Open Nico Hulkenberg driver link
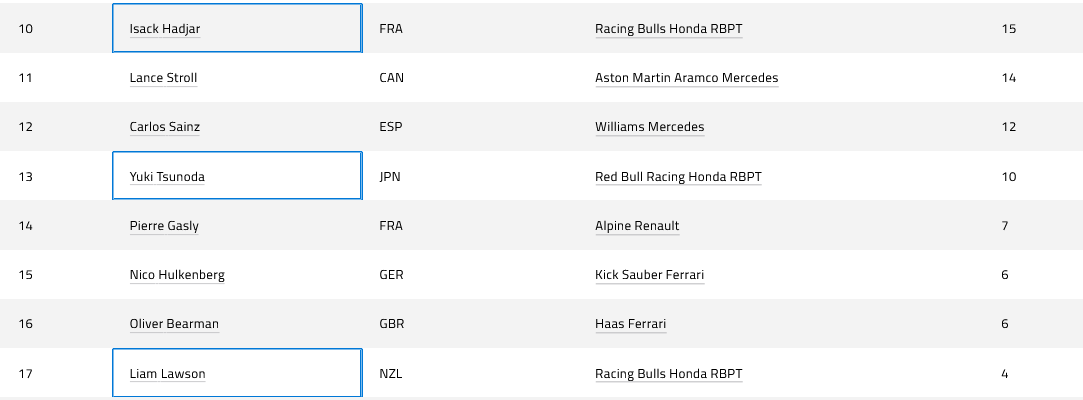 click(x=177, y=275)
